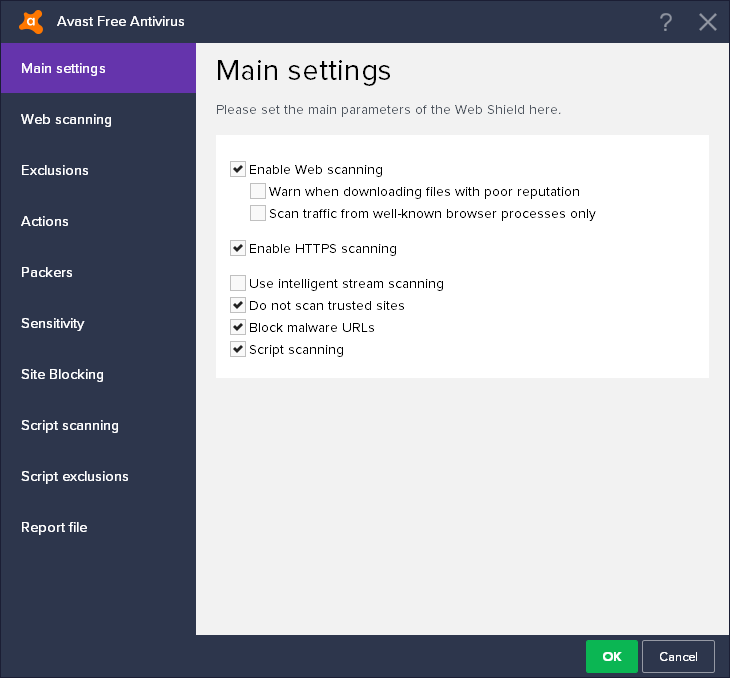Open the Sensitivity settings
The image size is (730, 678).
(x=53, y=323)
